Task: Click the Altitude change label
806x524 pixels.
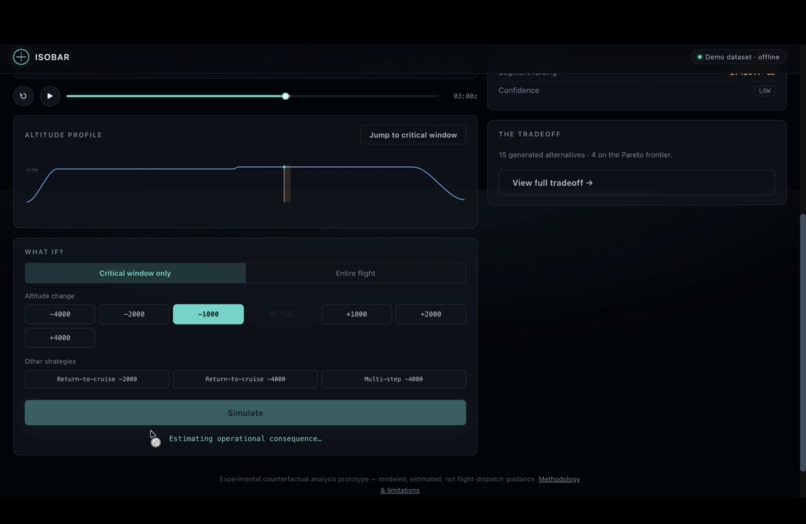Action: [49, 296]
